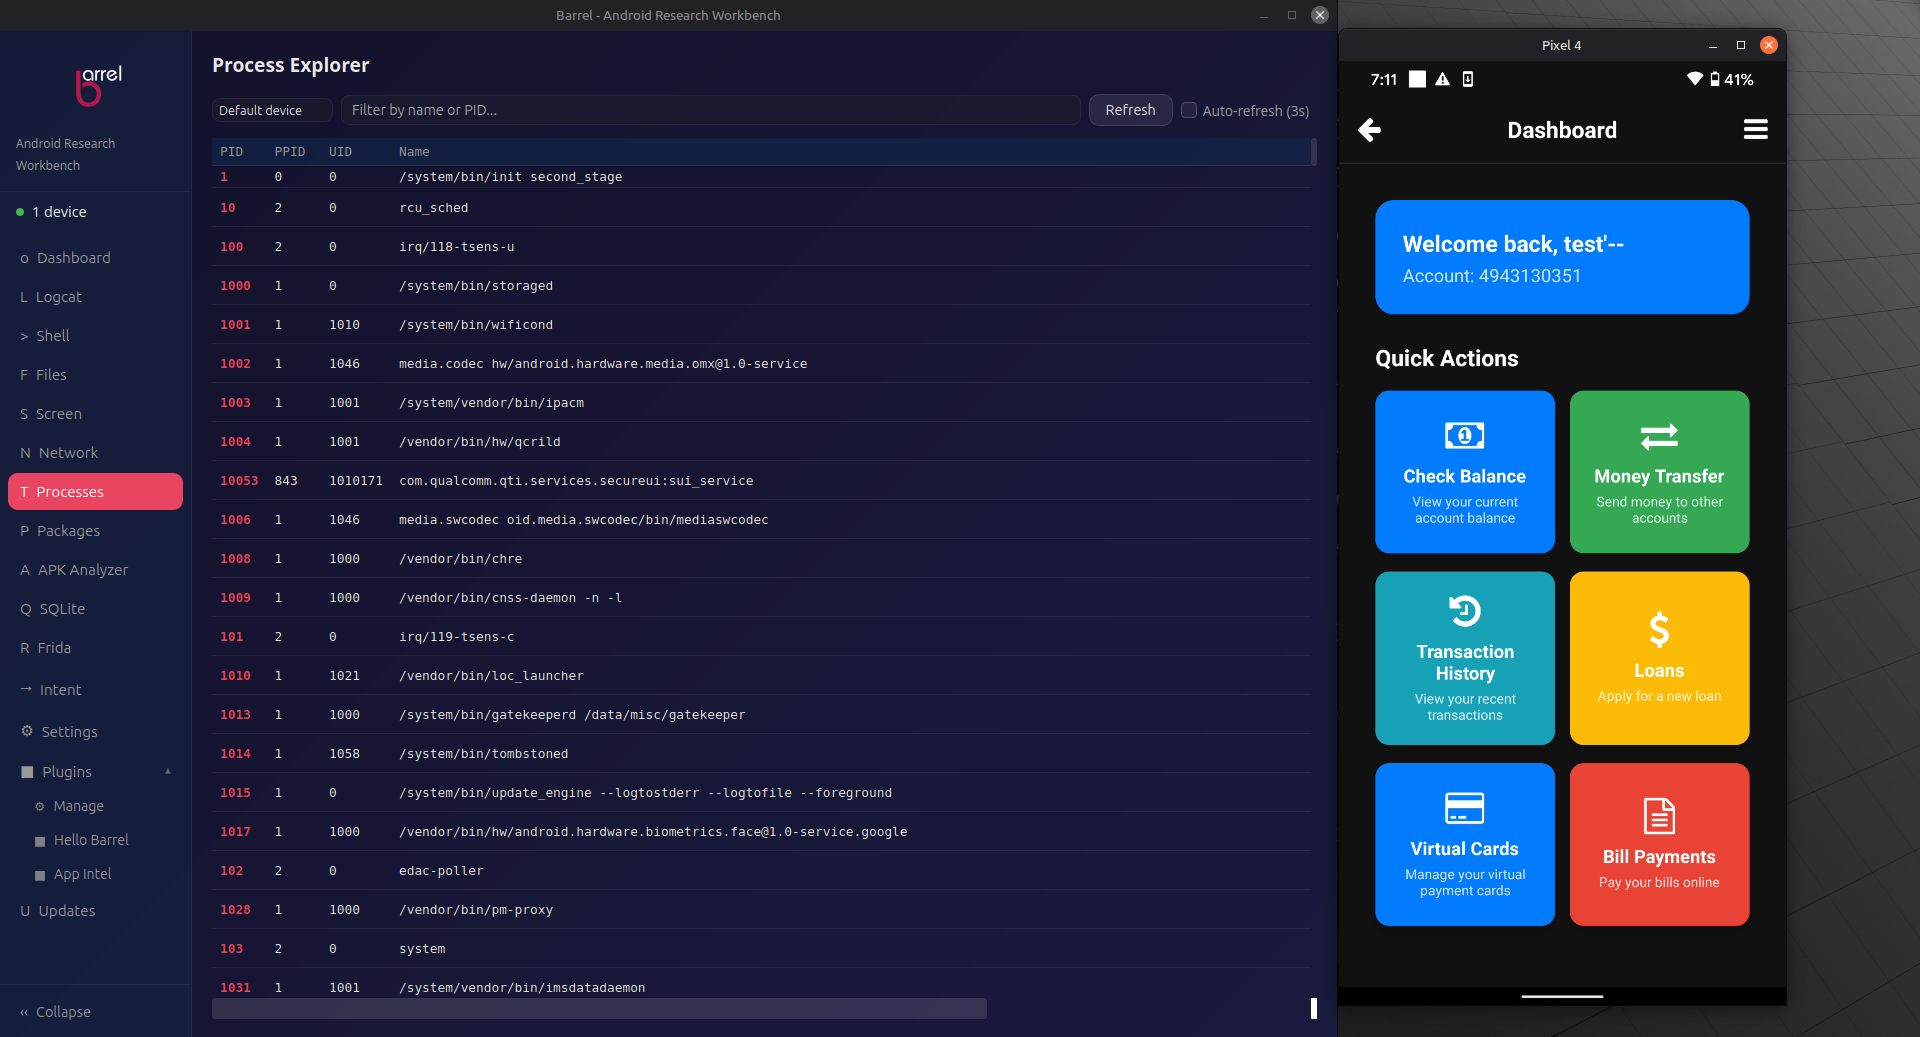
Task: Click PID 10053 in the process list
Action: tap(239, 481)
